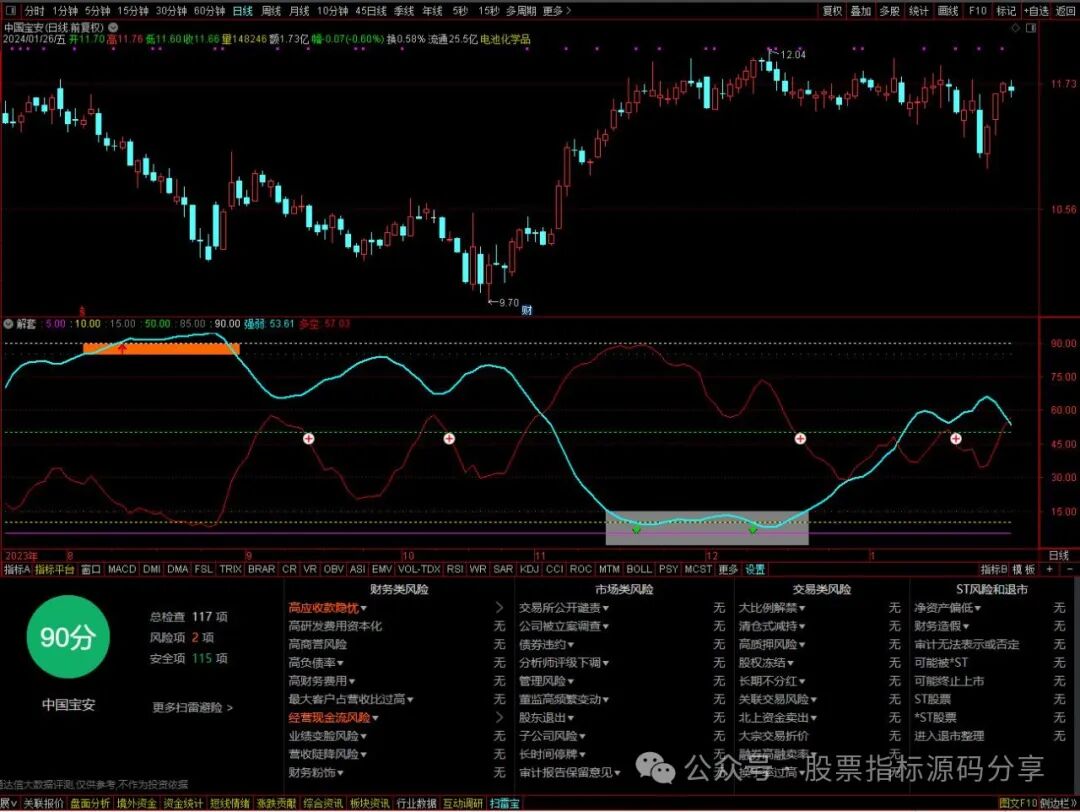This screenshot has width=1080, height=812.
Task: Open the 设置 indicator settings
Action: tap(755, 569)
